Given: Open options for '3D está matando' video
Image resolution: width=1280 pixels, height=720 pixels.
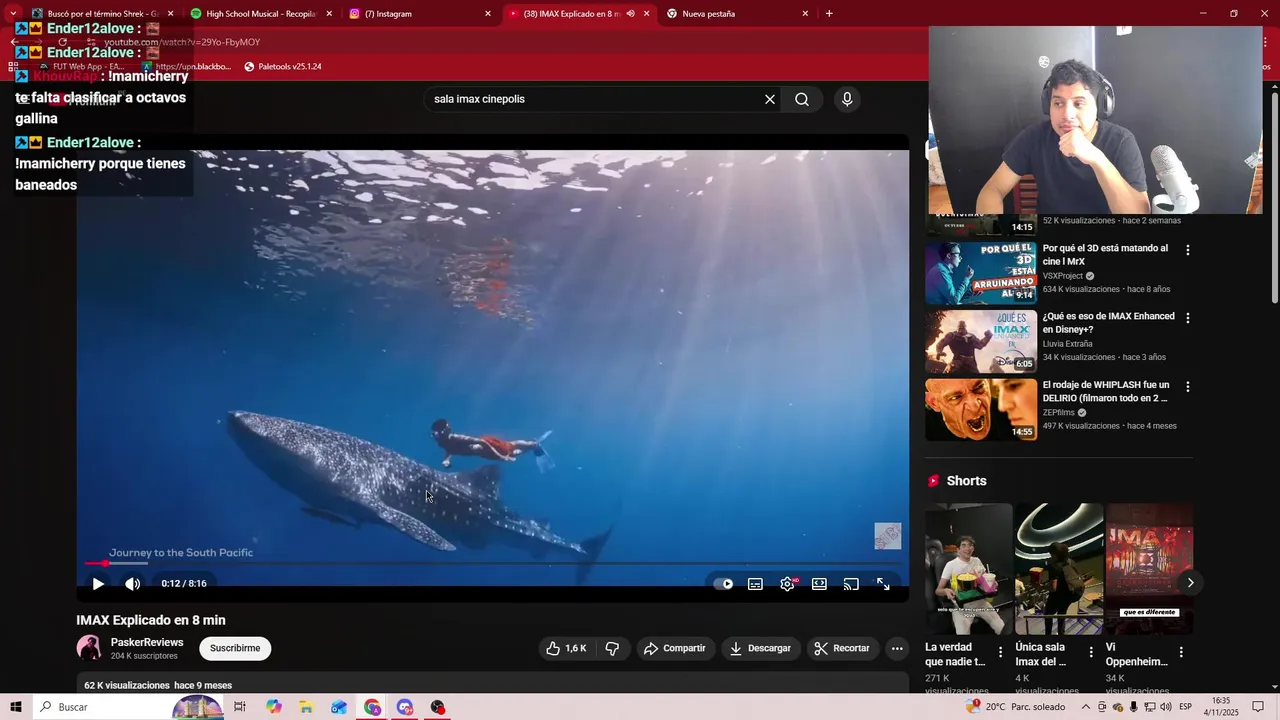Looking at the screenshot, I should point(1188,250).
